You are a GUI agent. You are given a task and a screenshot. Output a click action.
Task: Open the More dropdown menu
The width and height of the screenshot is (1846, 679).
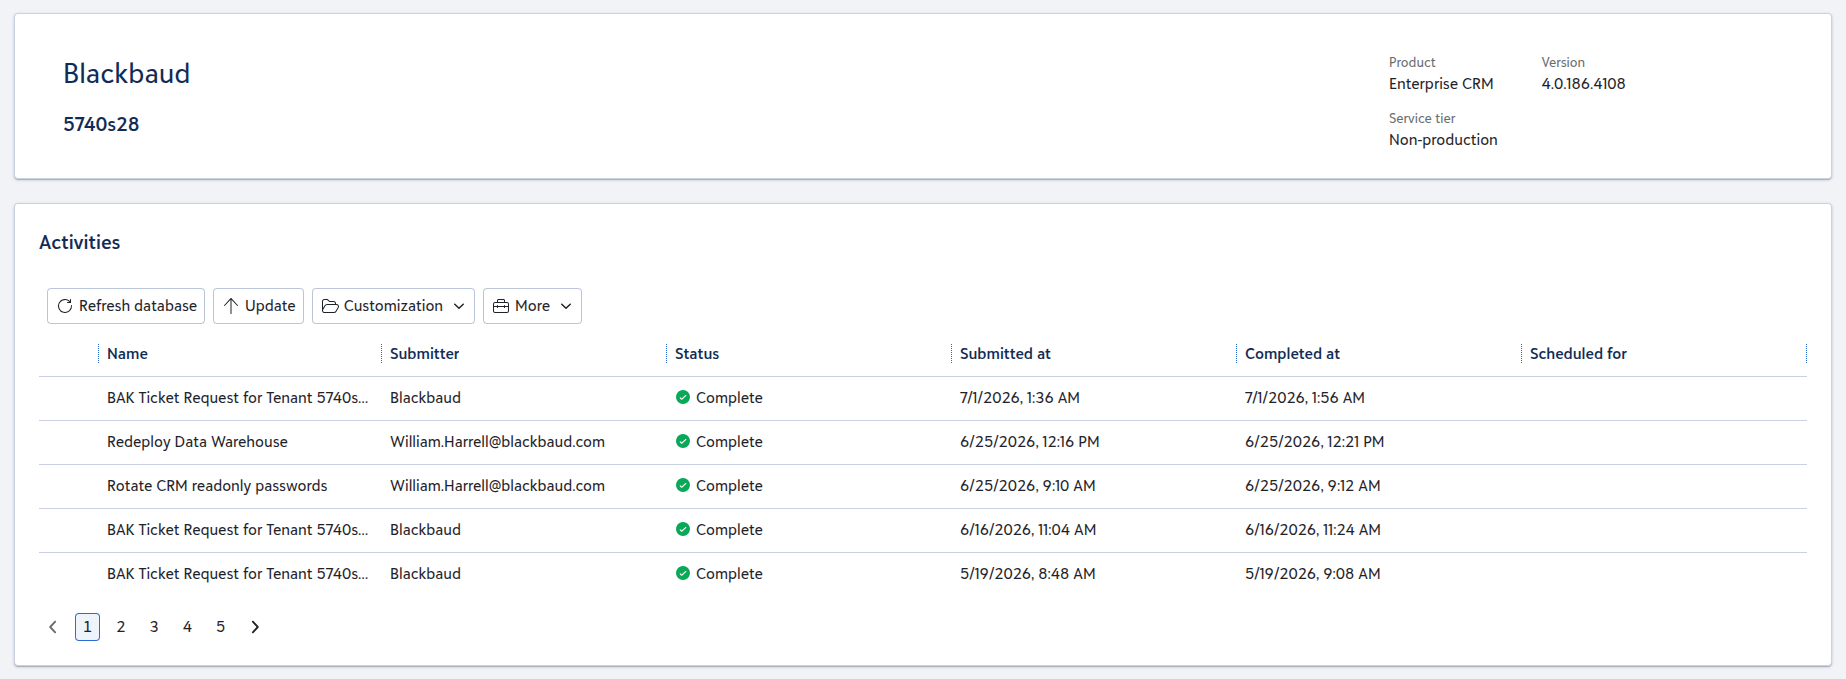[532, 306]
